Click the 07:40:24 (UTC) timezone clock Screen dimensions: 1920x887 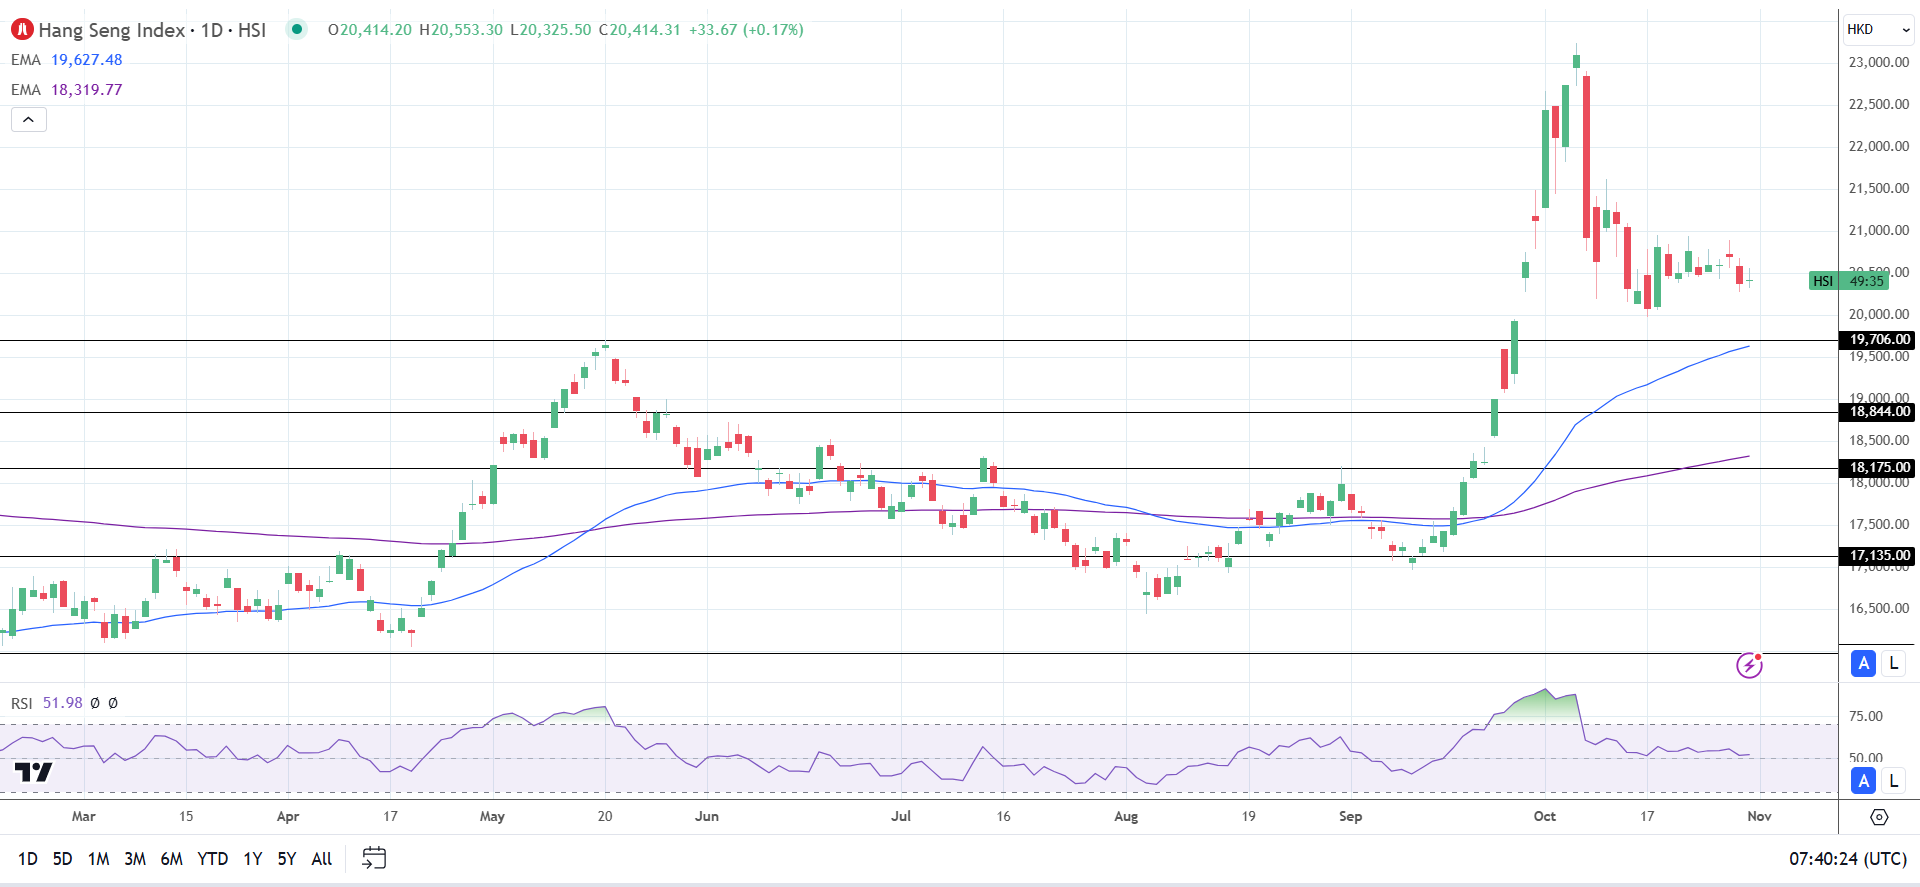pyautogui.click(x=1848, y=859)
